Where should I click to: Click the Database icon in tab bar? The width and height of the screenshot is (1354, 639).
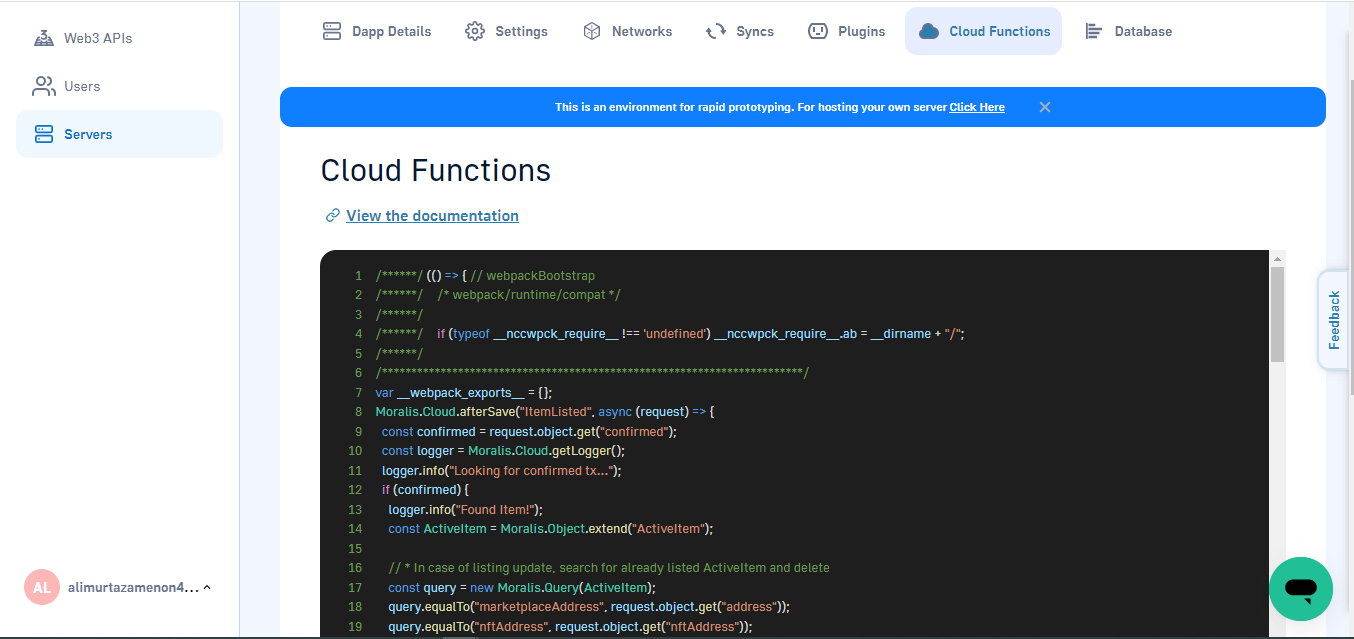pyautogui.click(x=1093, y=31)
